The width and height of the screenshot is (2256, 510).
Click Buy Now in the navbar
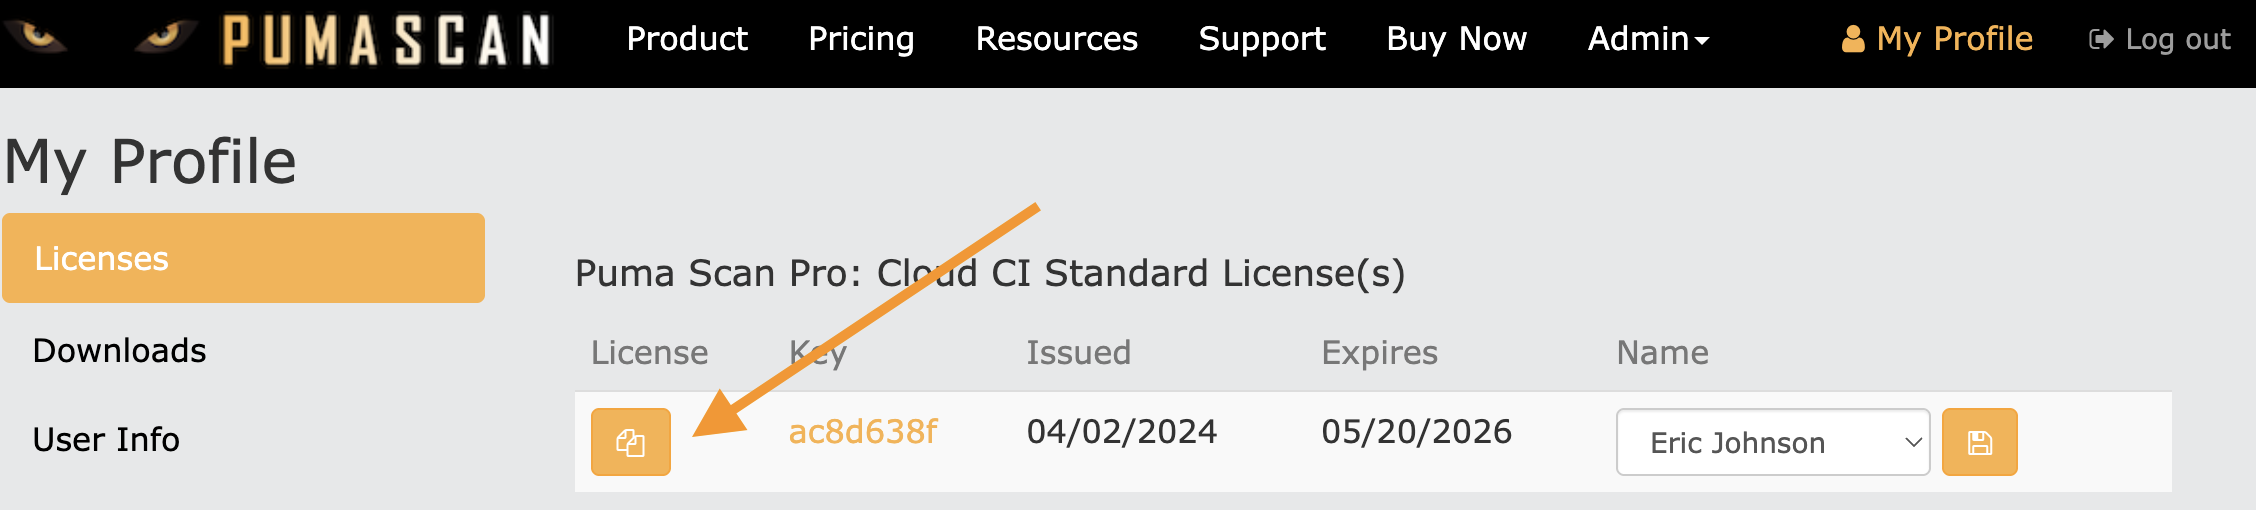(1456, 38)
